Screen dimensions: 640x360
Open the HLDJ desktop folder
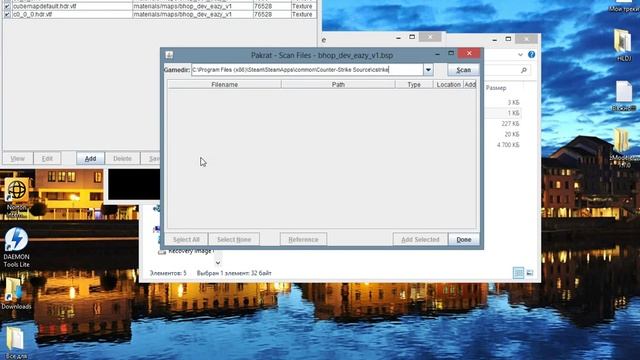tap(624, 45)
